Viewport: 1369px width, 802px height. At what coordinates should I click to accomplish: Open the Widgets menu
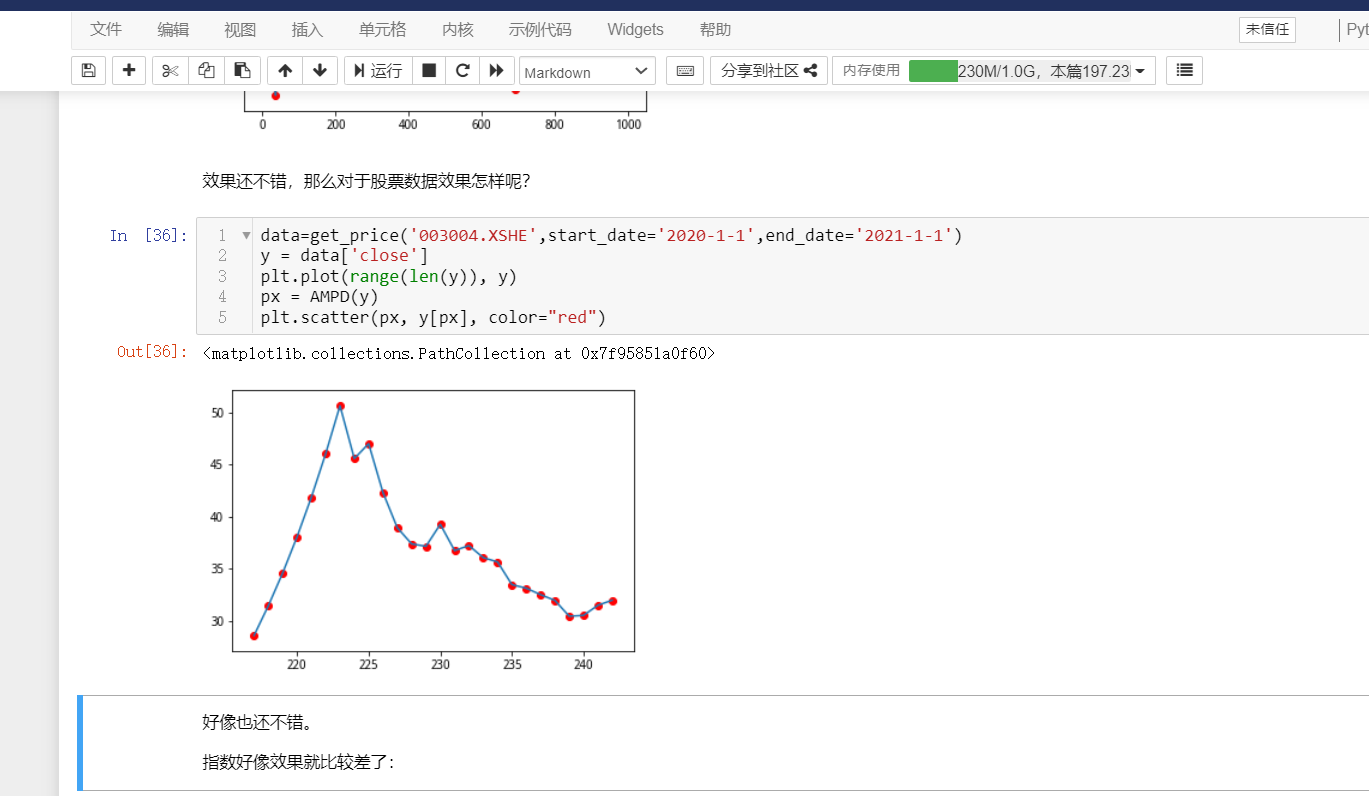click(x=635, y=30)
